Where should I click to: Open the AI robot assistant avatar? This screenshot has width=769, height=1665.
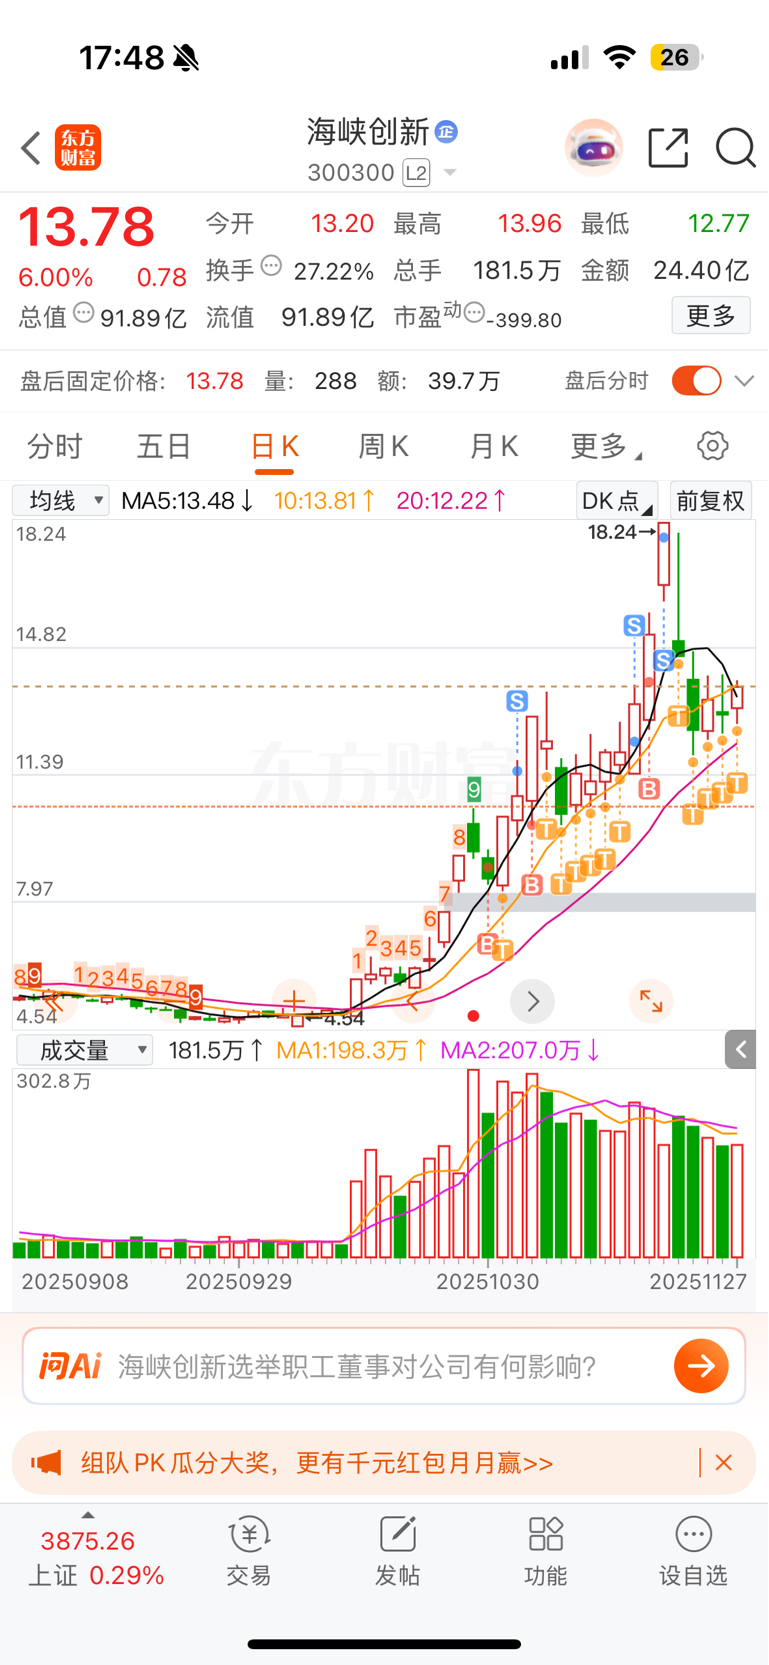click(594, 148)
